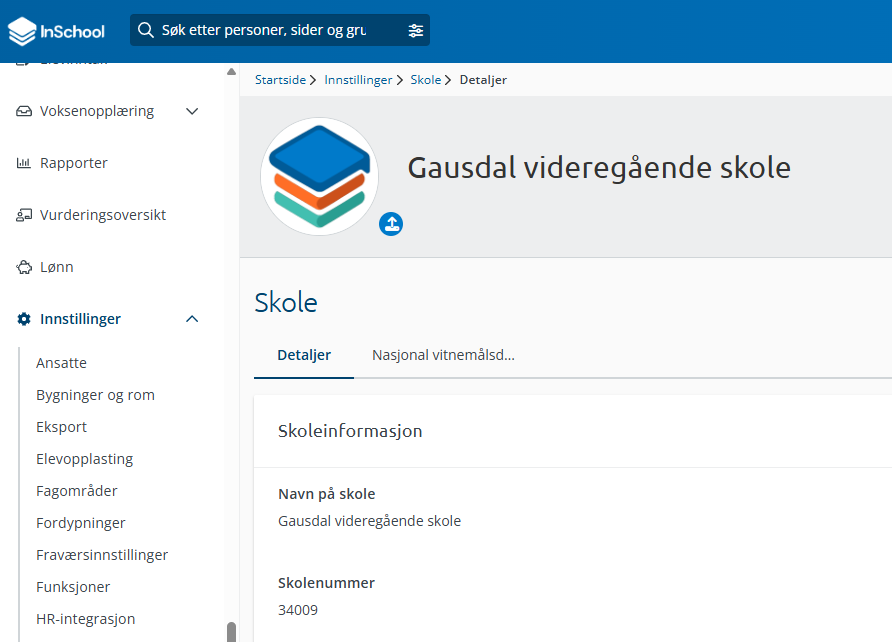
Task: Click the Skoleinformasjon section heading
Action: [350, 431]
